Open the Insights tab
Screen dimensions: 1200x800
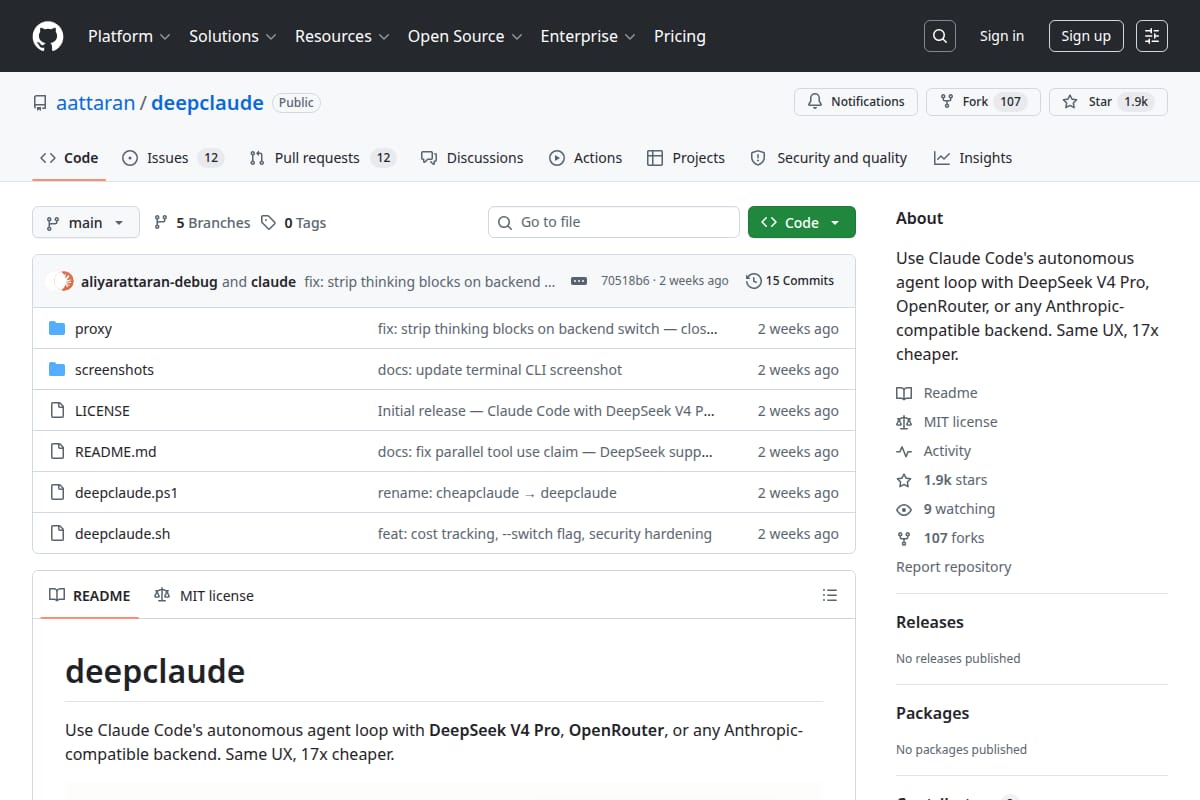(973, 158)
